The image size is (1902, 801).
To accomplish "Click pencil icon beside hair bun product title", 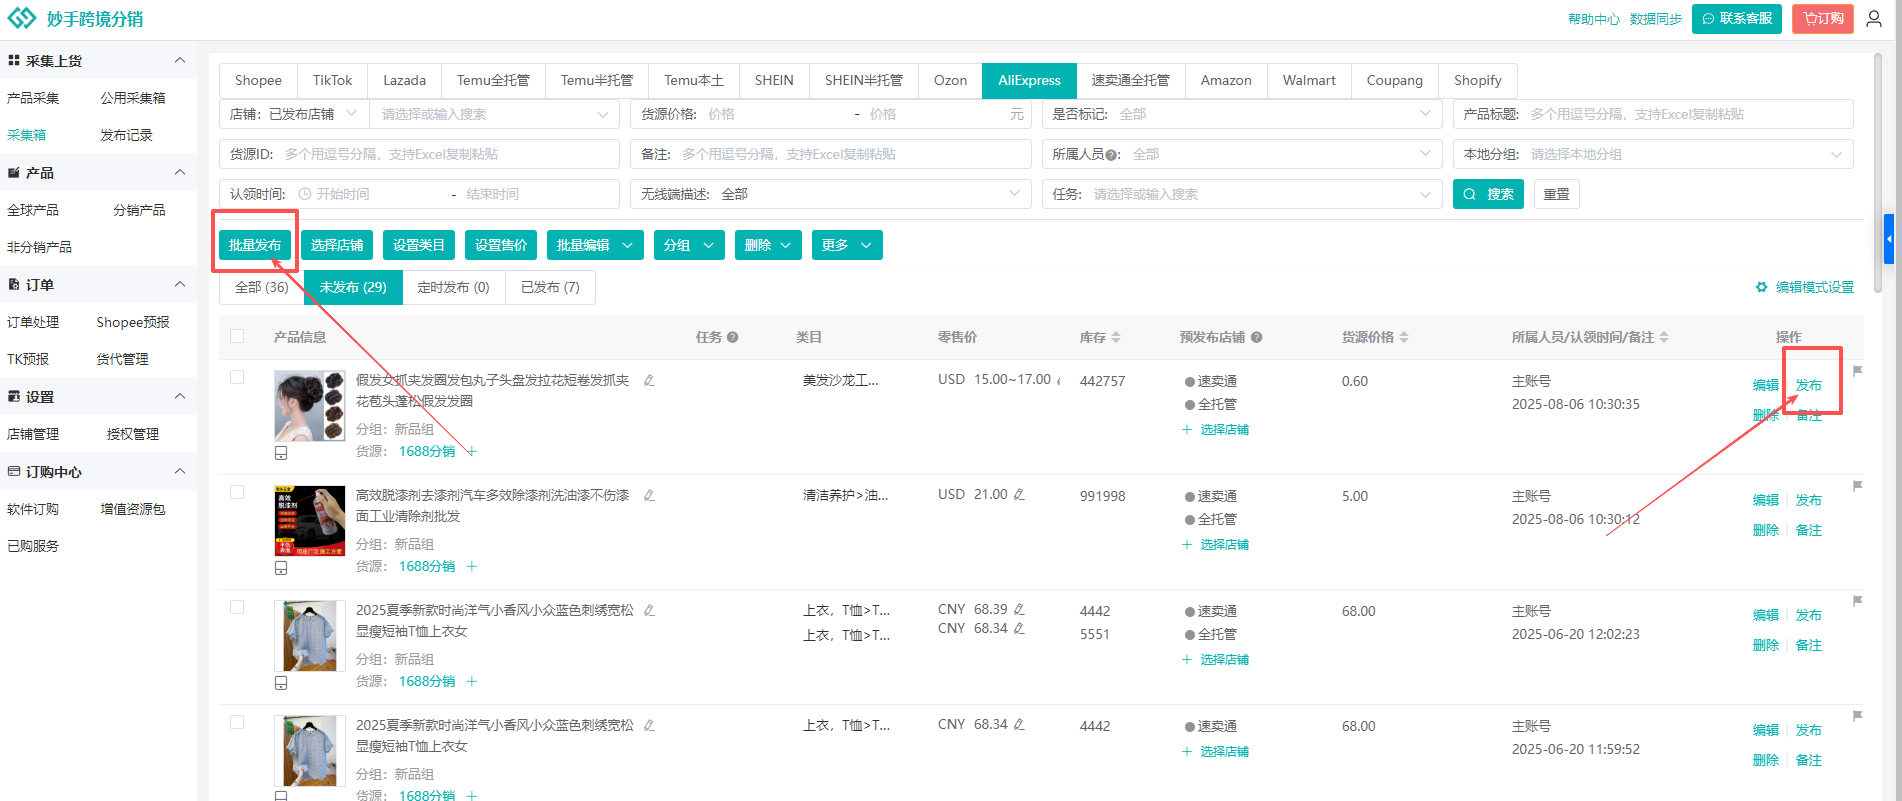I will pos(649,381).
